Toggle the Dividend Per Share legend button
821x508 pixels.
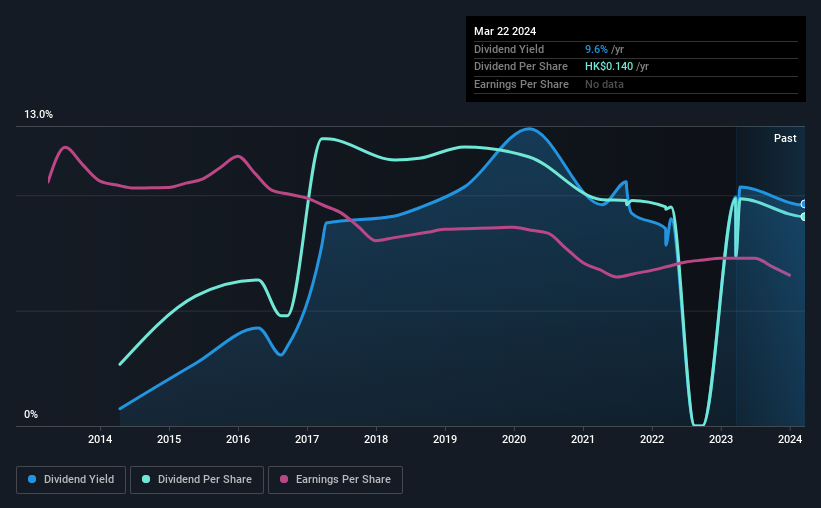[x=197, y=480]
